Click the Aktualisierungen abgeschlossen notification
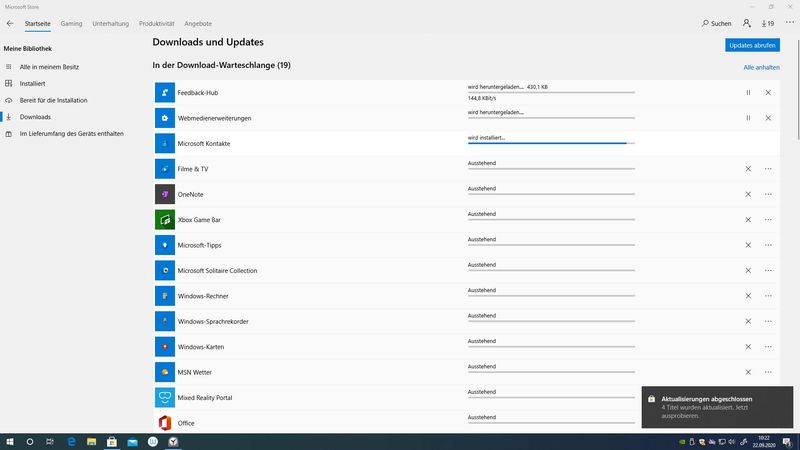The height and width of the screenshot is (450, 800). (717, 407)
